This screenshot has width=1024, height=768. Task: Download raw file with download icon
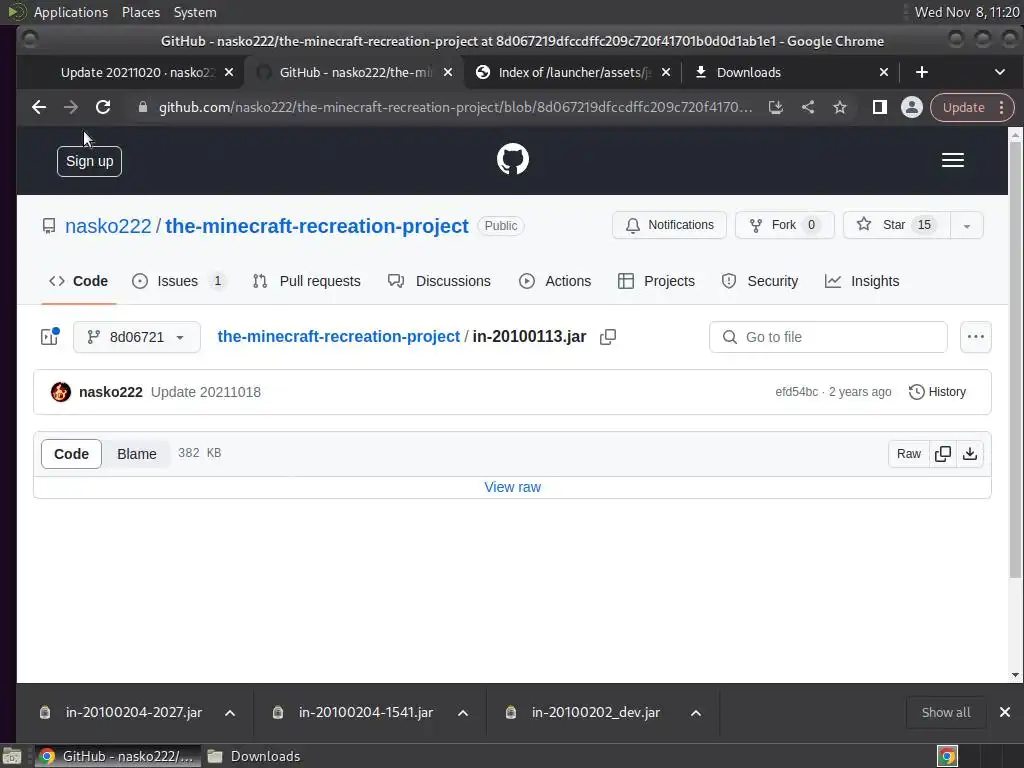pos(970,454)
